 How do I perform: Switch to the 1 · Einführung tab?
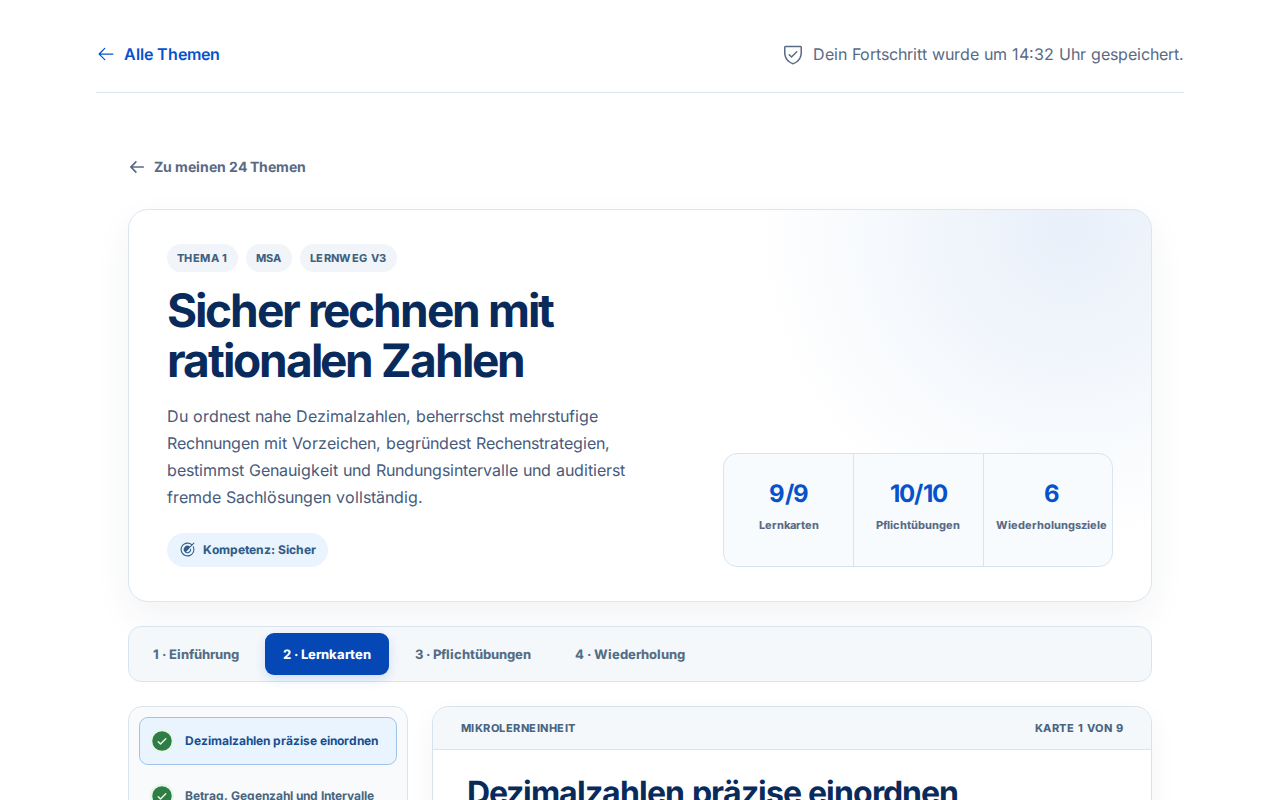coord(196,654)
